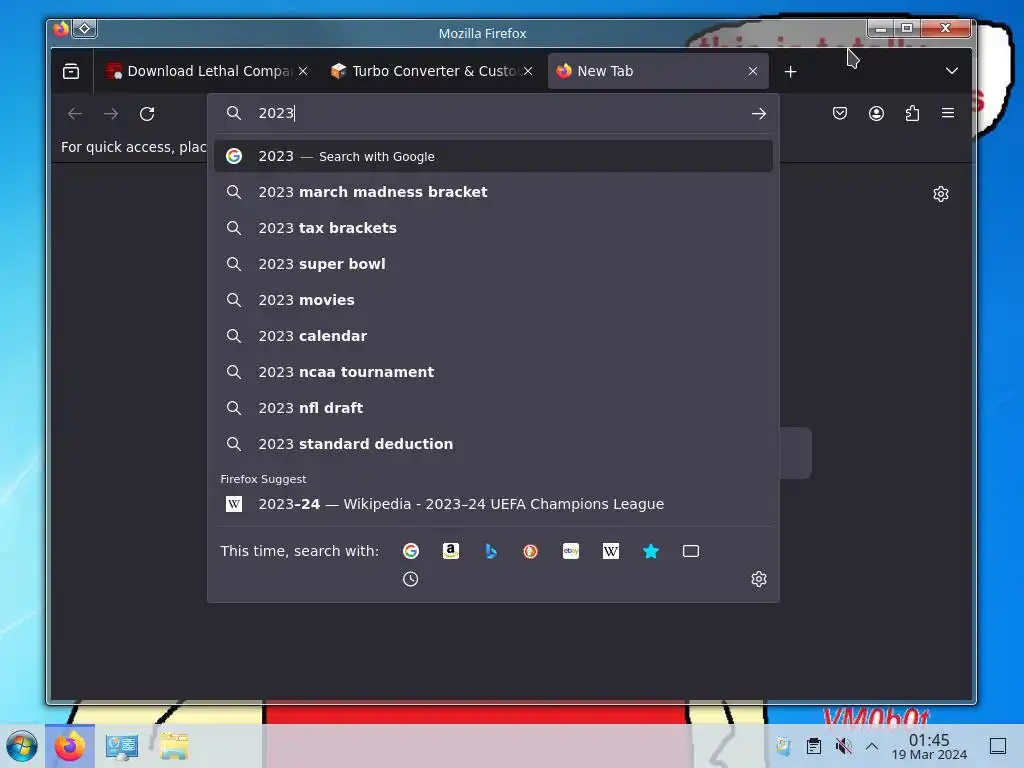Click into the address bar text field
The image size is (1024, 768).
496,114
